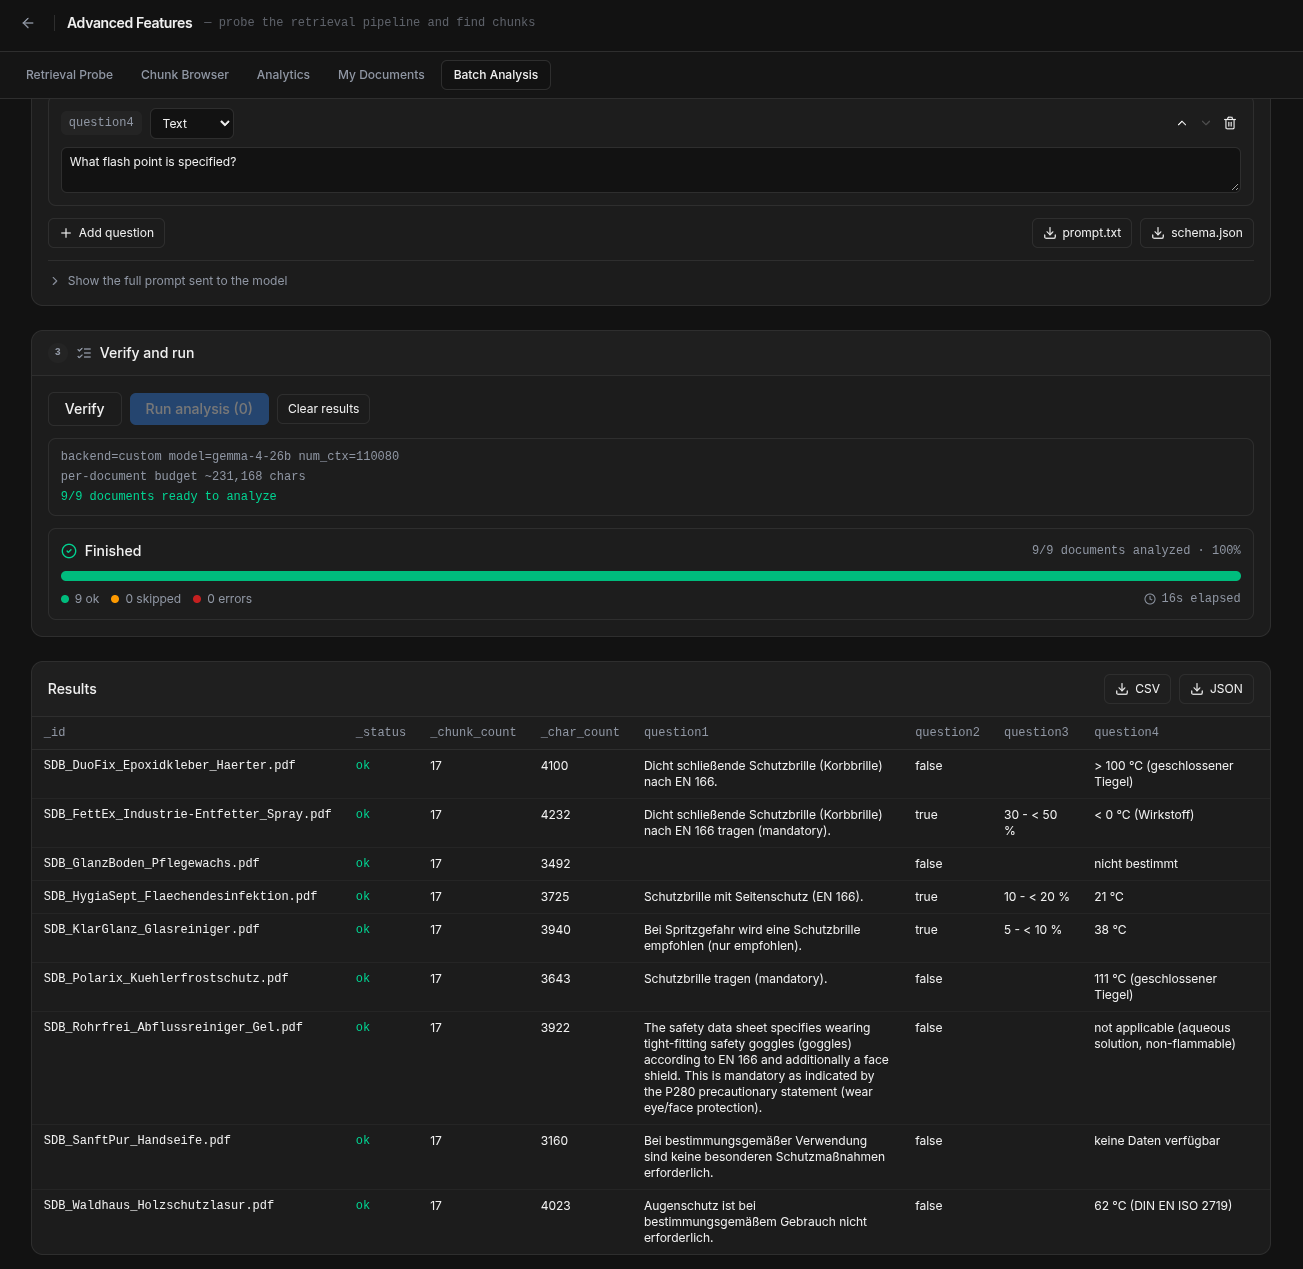Image resolution: width=1303 pixels, height=1269 pixels.
Task: Select SDB_DuoFix_Epoxidkleber_Haerter.pdf row name
Action: [170, 766]
